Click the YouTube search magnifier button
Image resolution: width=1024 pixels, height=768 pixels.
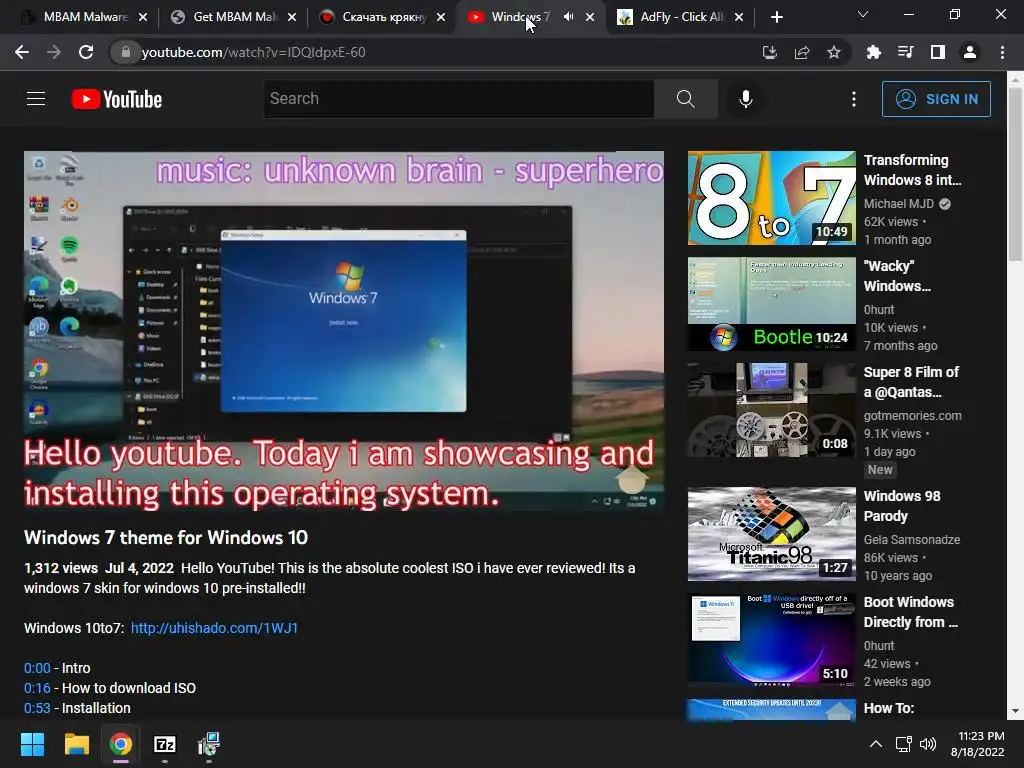click(686, 99)
